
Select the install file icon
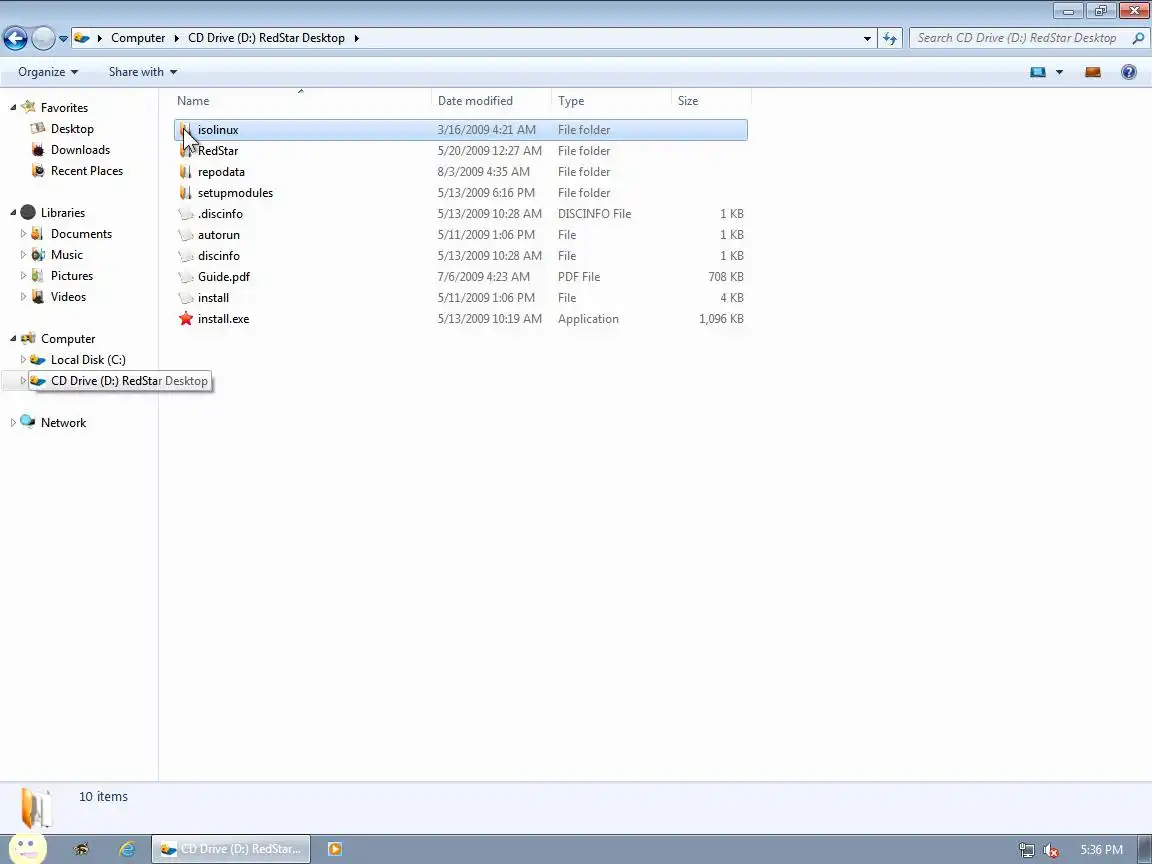(185, 298)
